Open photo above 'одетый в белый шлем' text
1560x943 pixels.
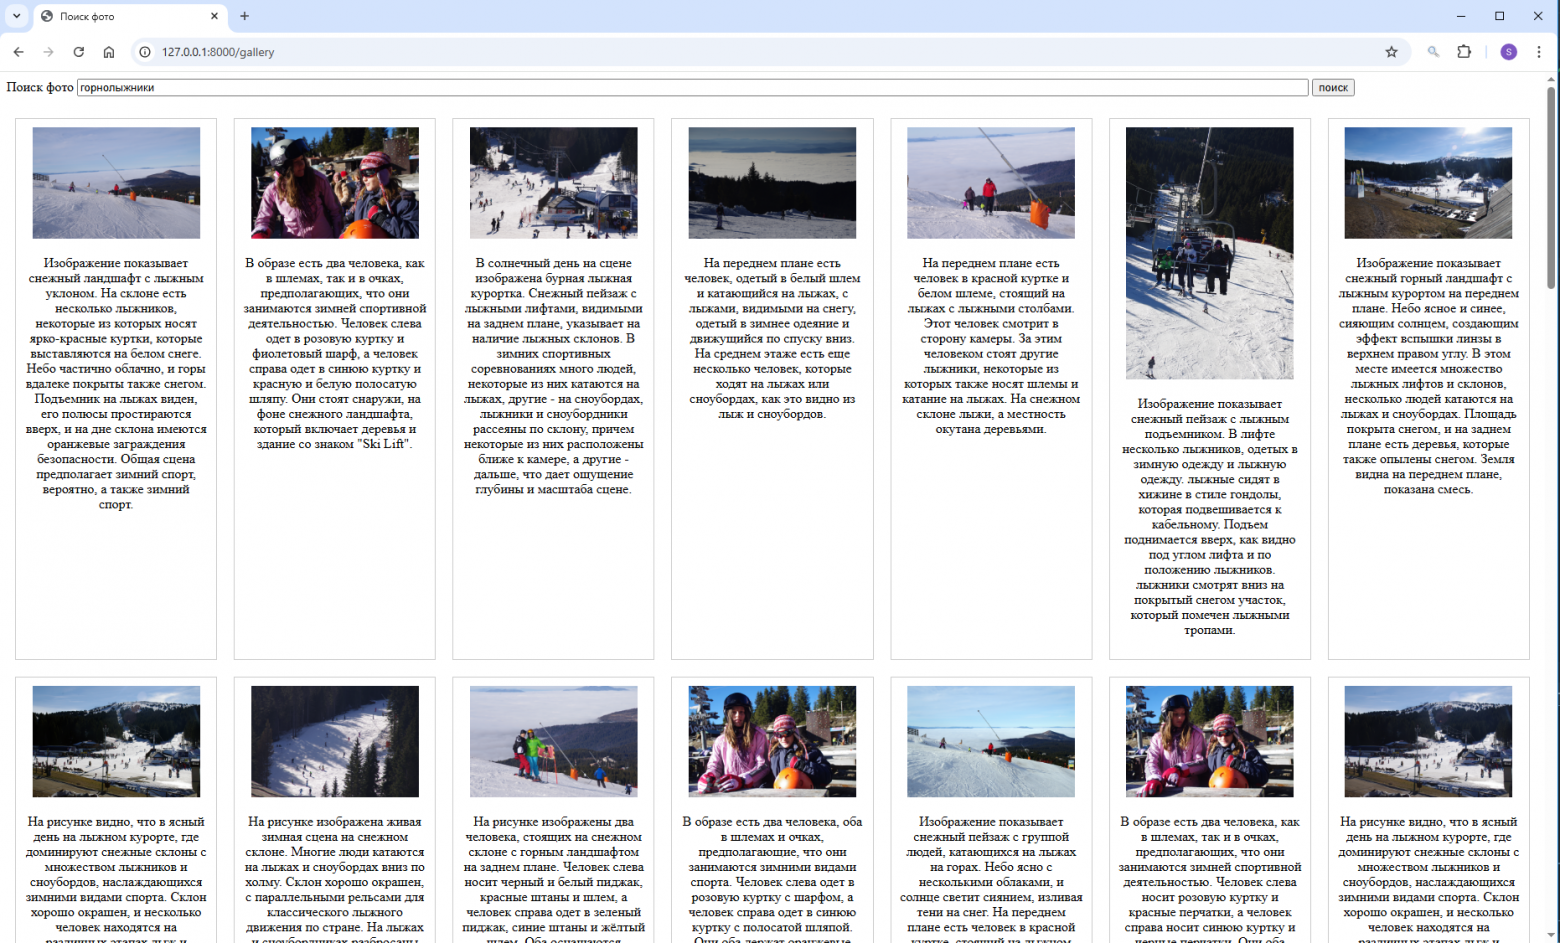point(772,183)
